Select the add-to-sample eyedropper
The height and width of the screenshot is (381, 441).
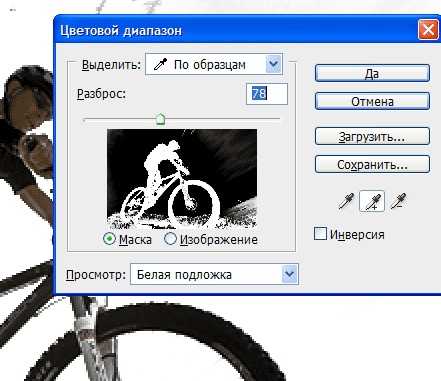pyautogui.click(x=372, y=201)
